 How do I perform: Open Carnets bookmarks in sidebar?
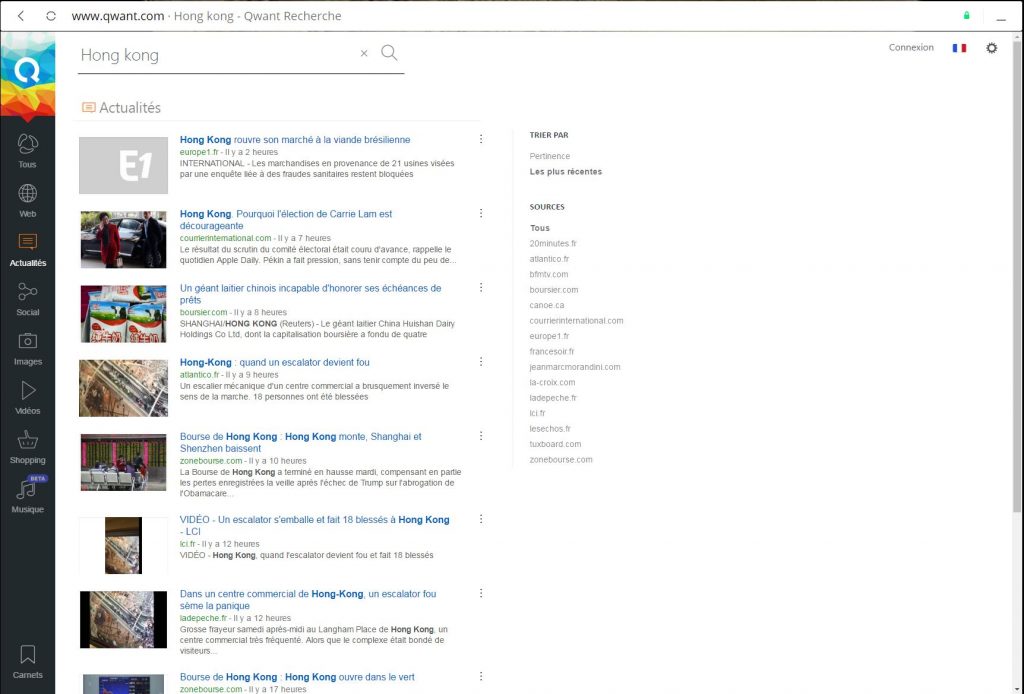(27, 660)
